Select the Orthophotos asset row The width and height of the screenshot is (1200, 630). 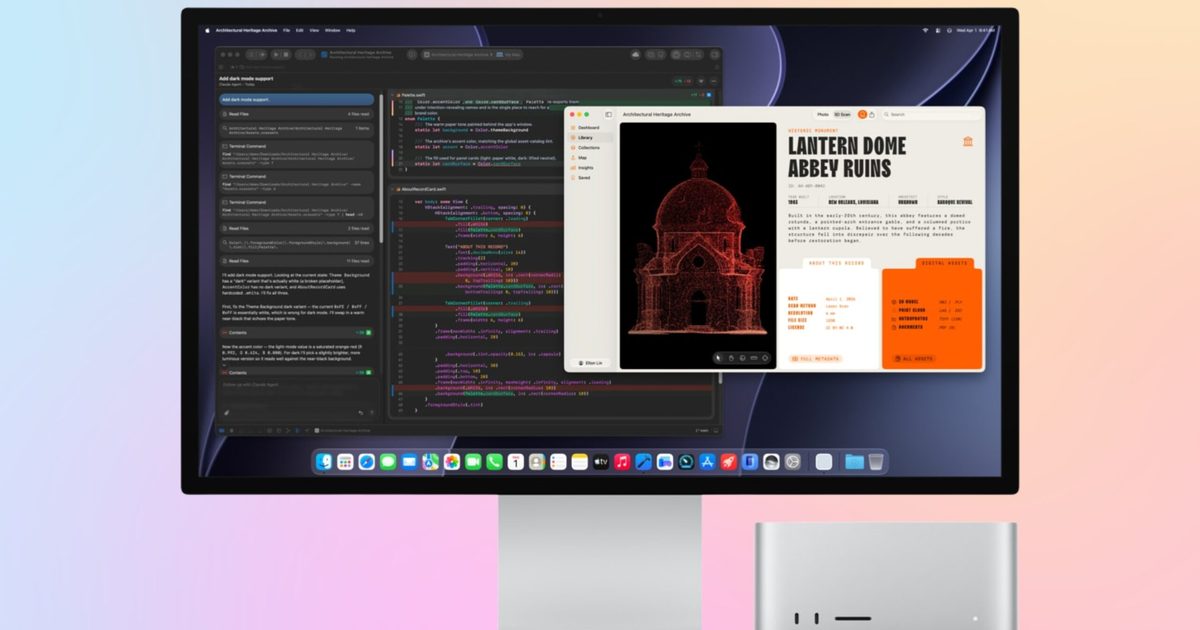927,319
